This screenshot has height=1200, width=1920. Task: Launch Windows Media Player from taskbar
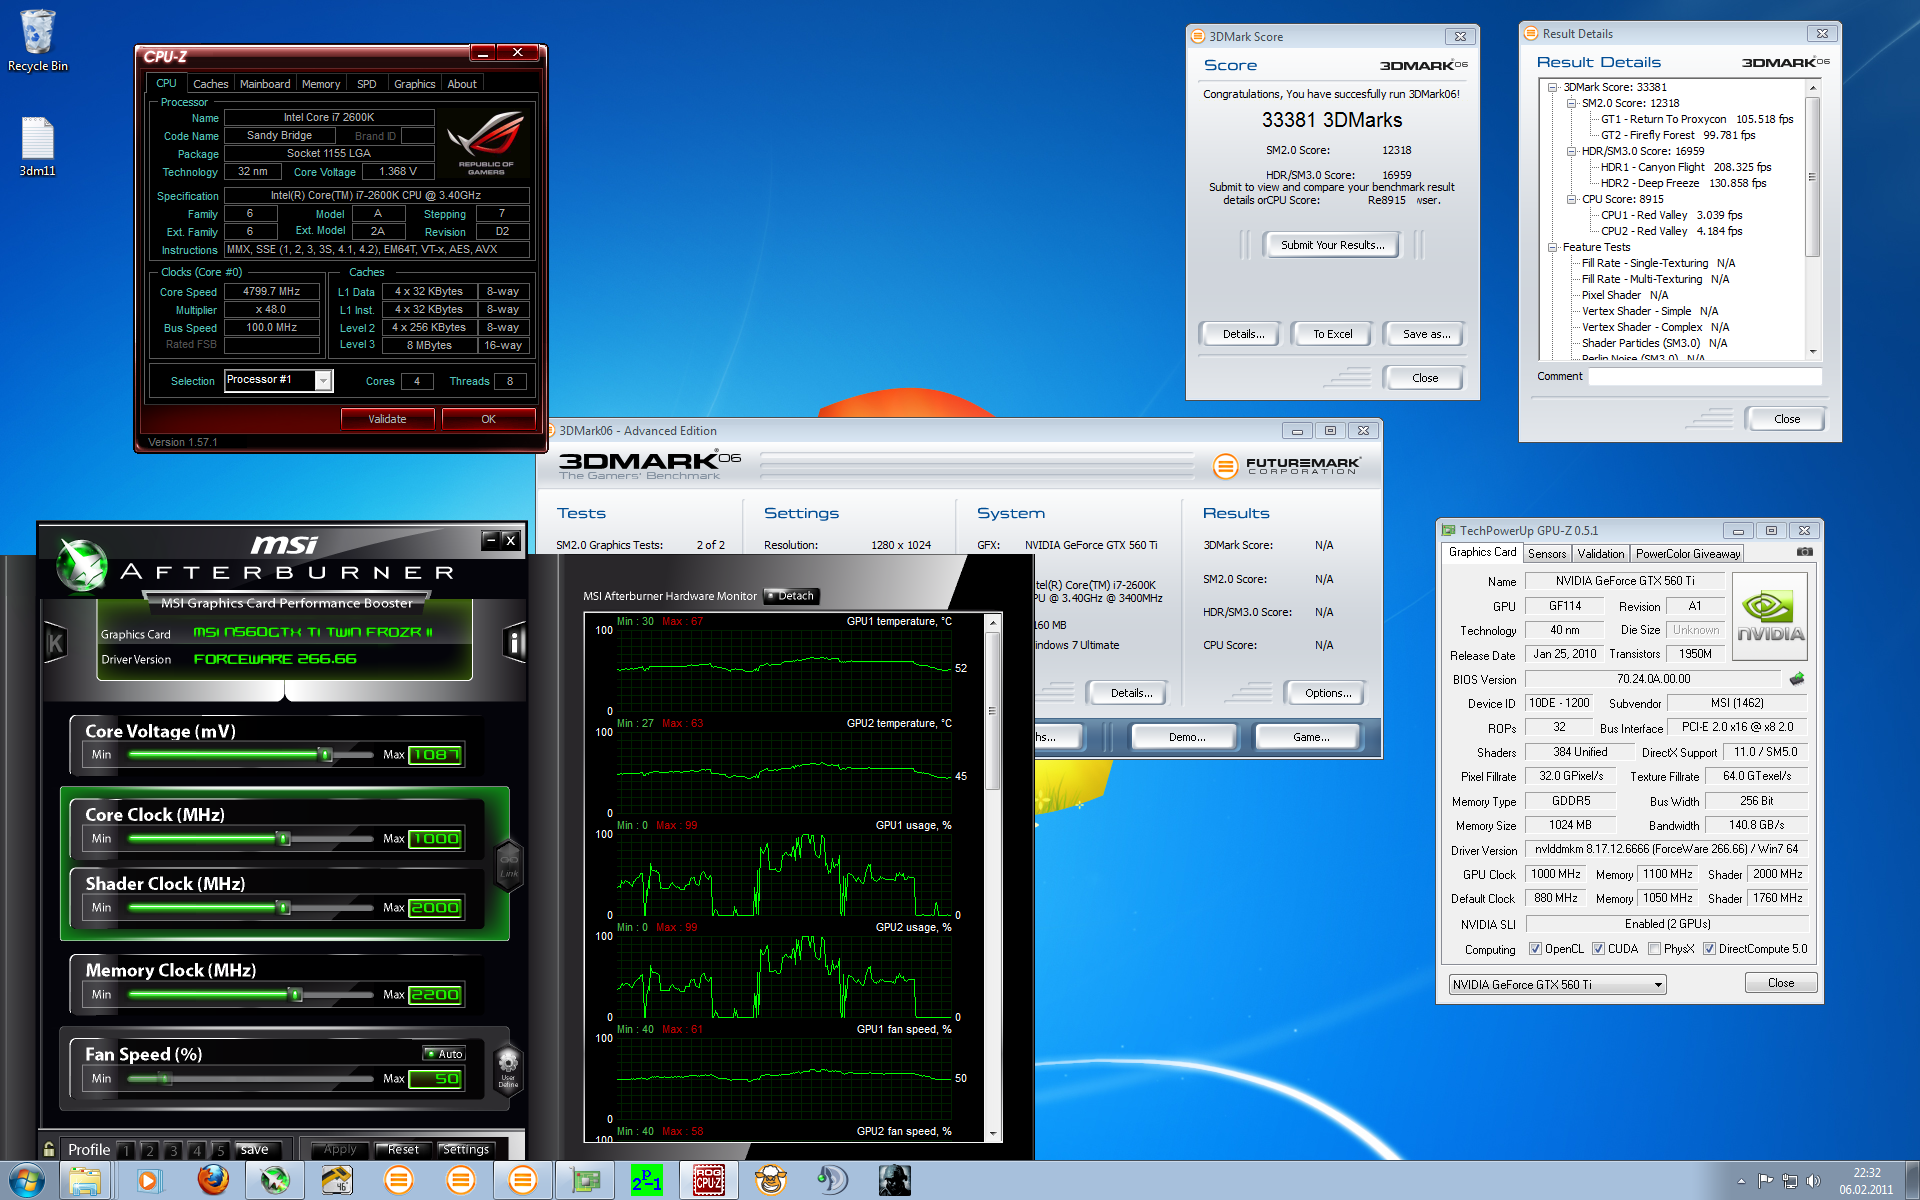[148, 1181]
